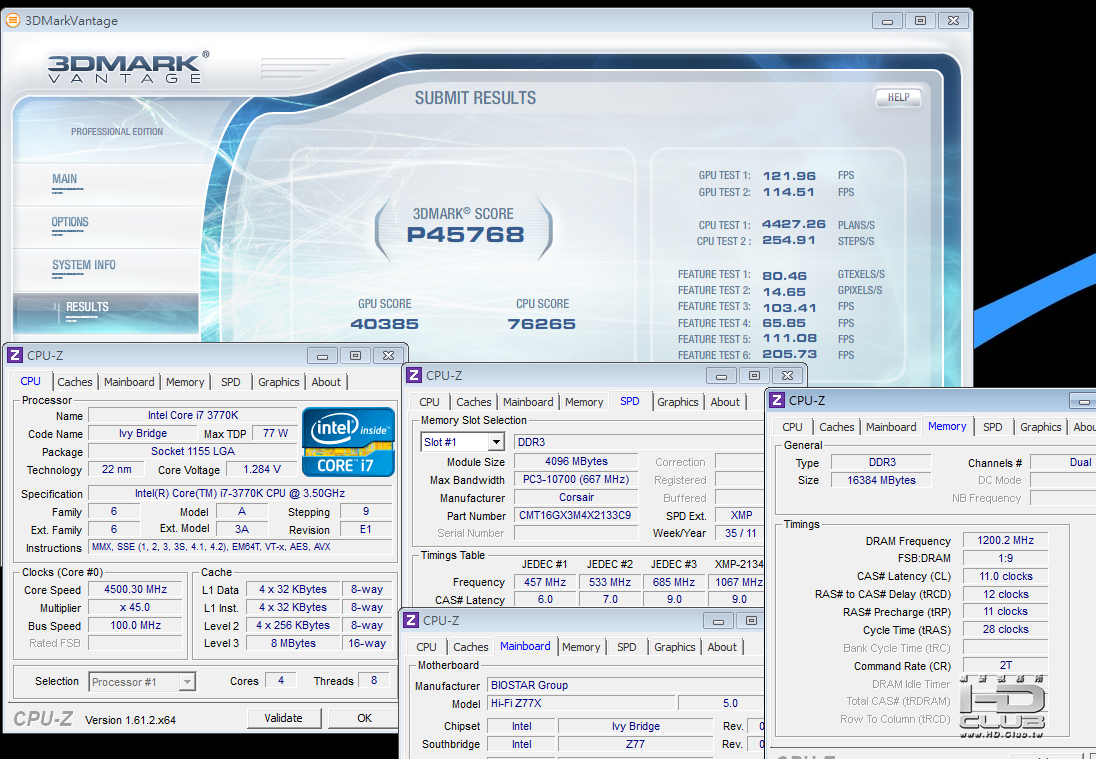Click the CPU-Z title icon above the Processor section

[x=15, y=355]
